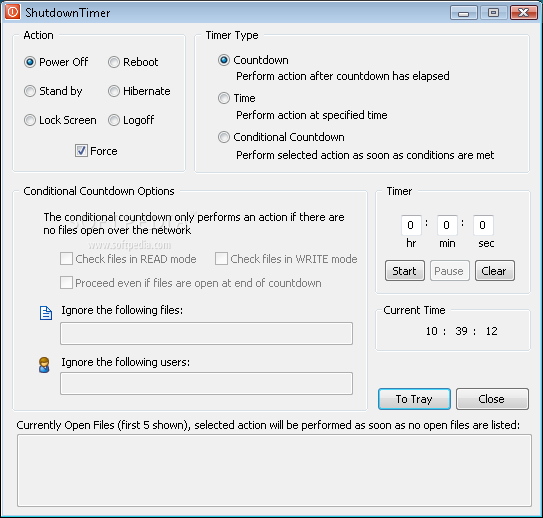Click the current time display 10 : 39 : 12
543x518 pixels.
click(x=461, y=331)
